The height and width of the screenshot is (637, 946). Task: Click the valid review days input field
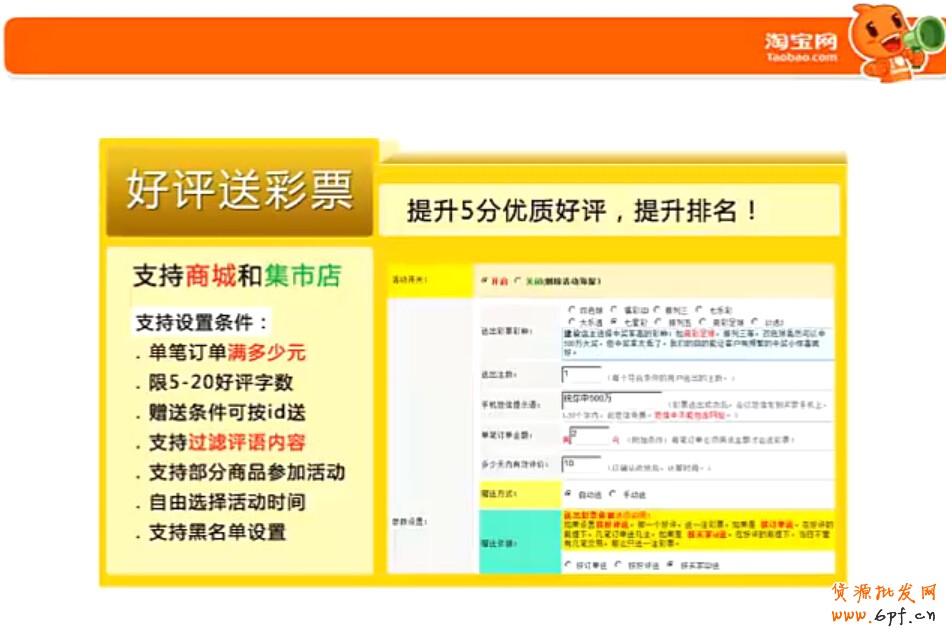point(581,465)
